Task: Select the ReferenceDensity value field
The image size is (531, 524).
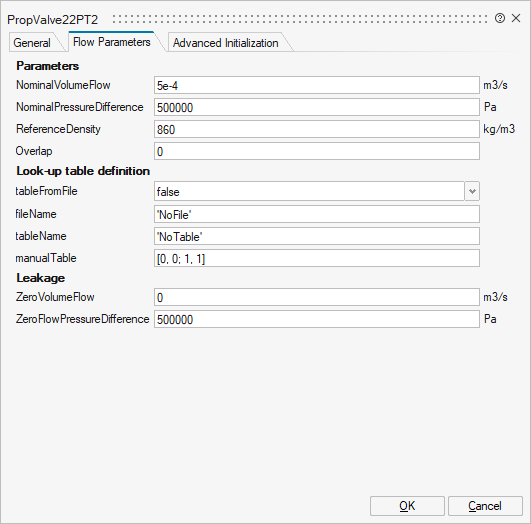Action: pyautogui.click(x=317, y=129)
